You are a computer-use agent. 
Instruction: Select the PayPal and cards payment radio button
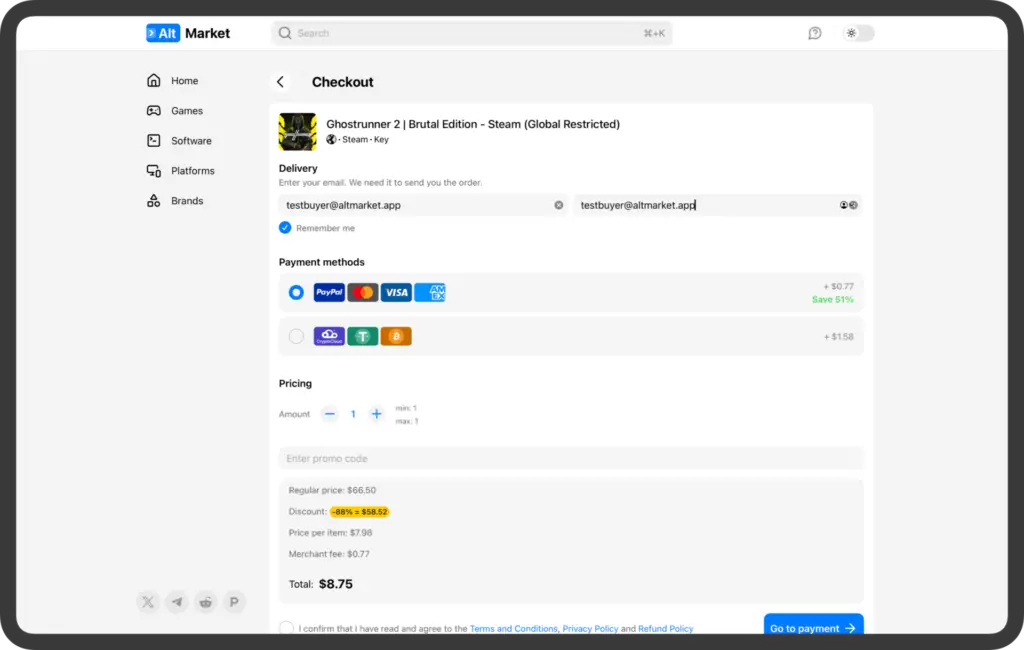click(296, 292)
